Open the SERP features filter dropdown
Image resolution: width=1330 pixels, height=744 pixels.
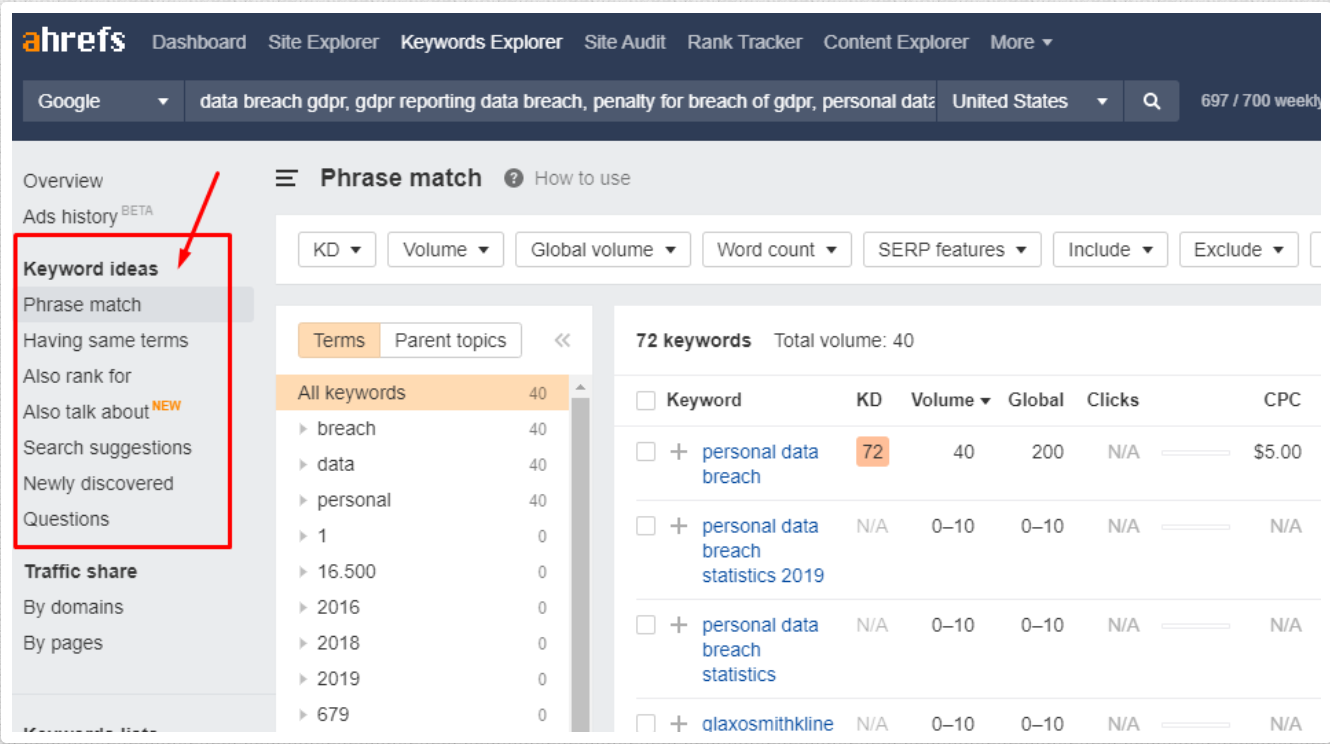coord(952,250)
